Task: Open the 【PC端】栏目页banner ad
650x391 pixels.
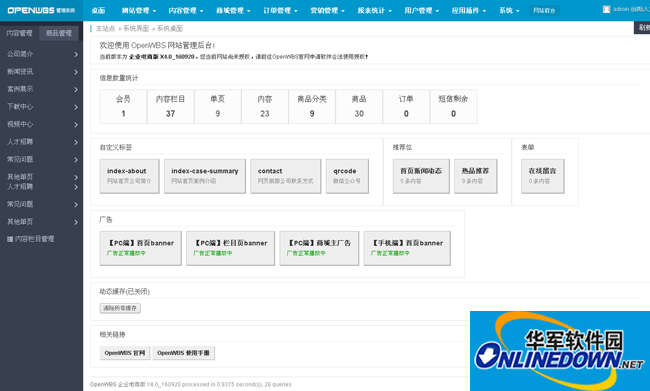Action: tap(230, 248)
